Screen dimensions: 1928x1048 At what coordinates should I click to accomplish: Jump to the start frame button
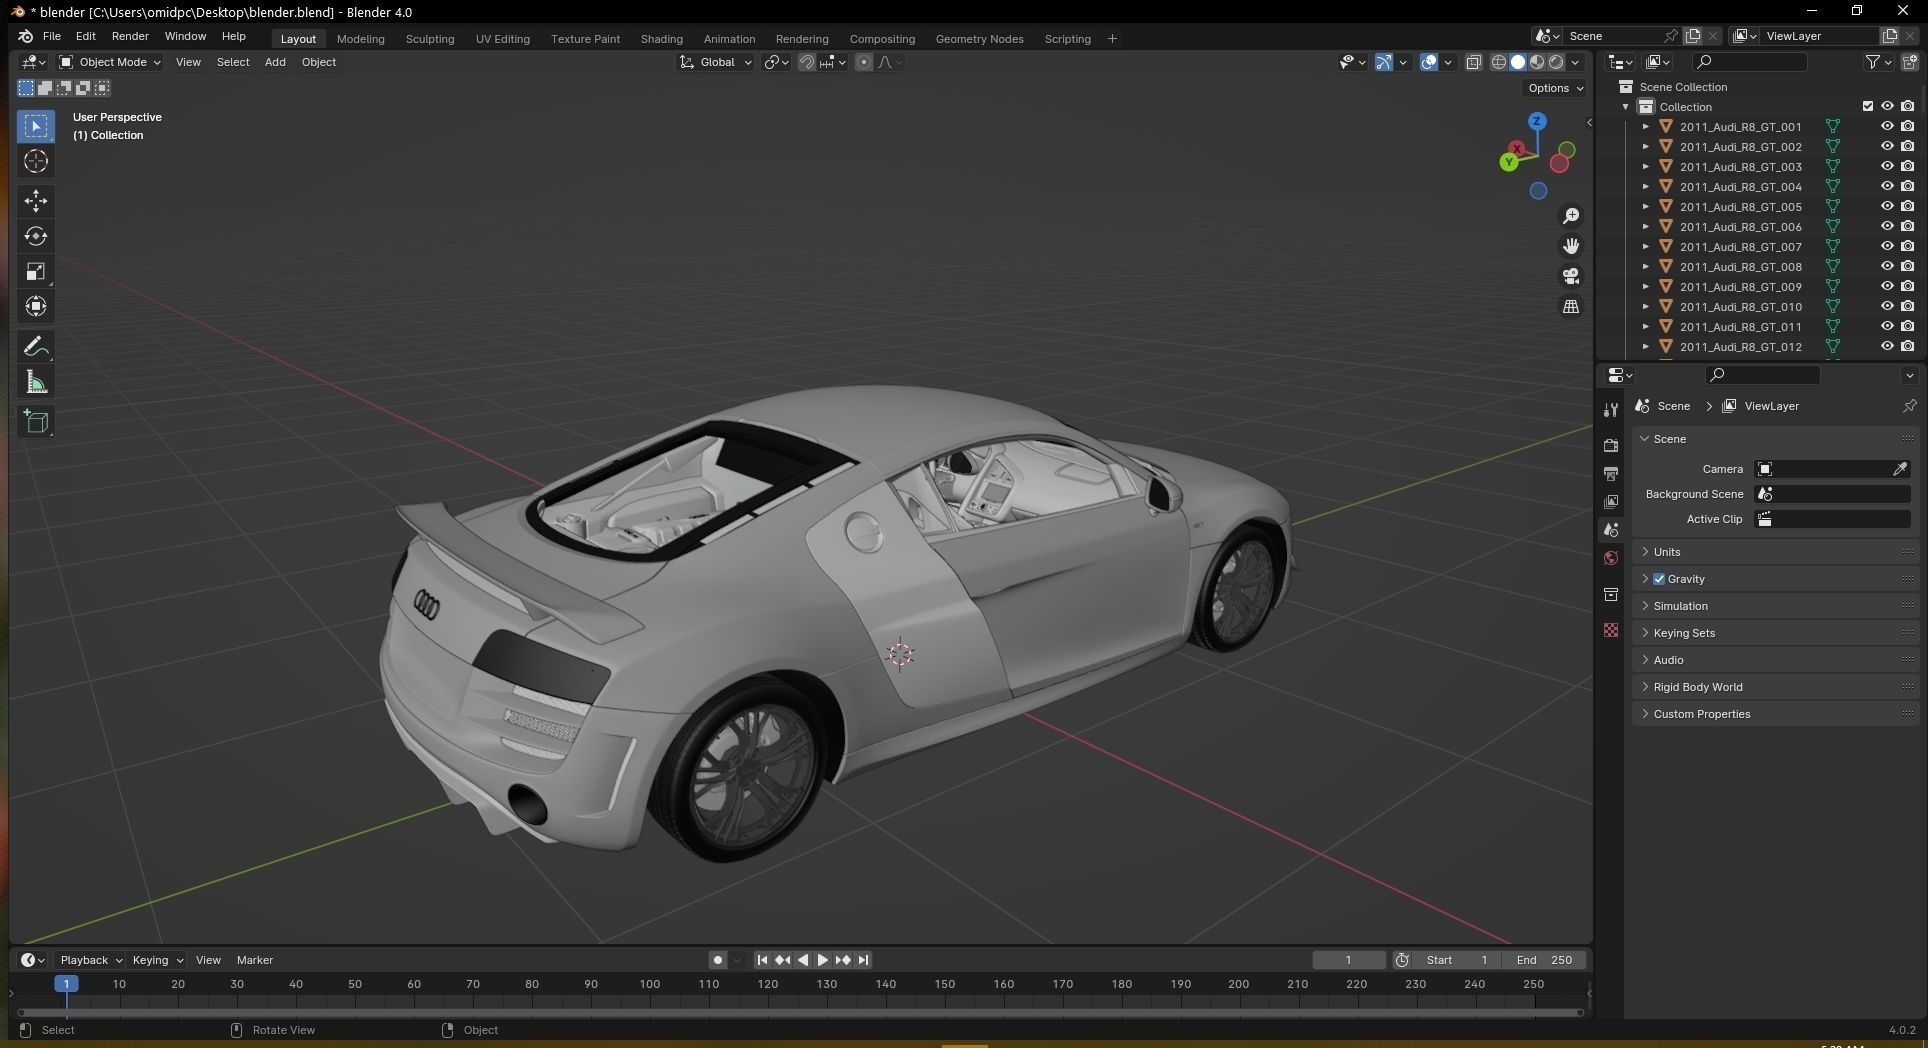tap(762, 960)
